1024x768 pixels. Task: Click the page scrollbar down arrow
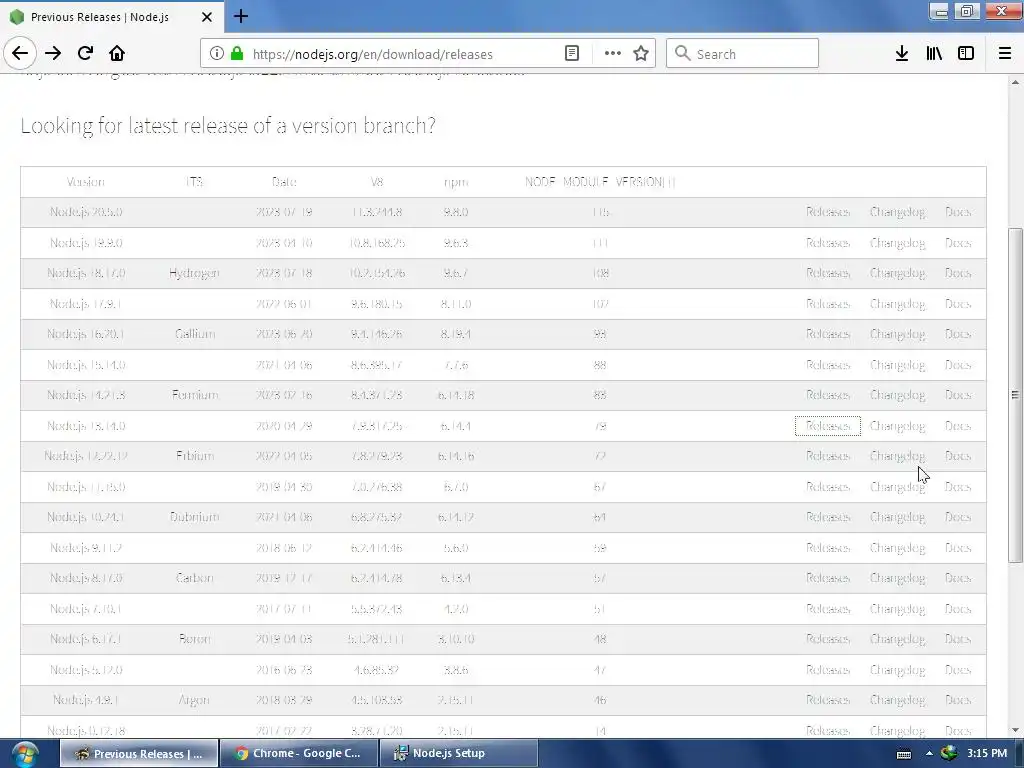1015,729
